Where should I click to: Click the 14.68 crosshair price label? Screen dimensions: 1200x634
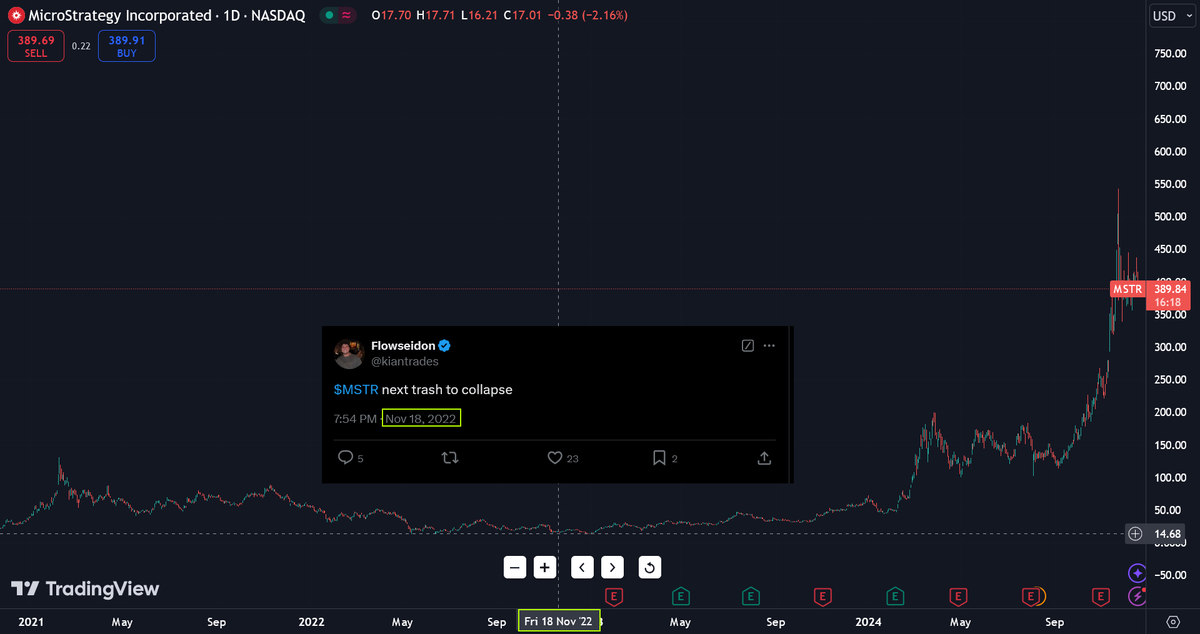1167,534
